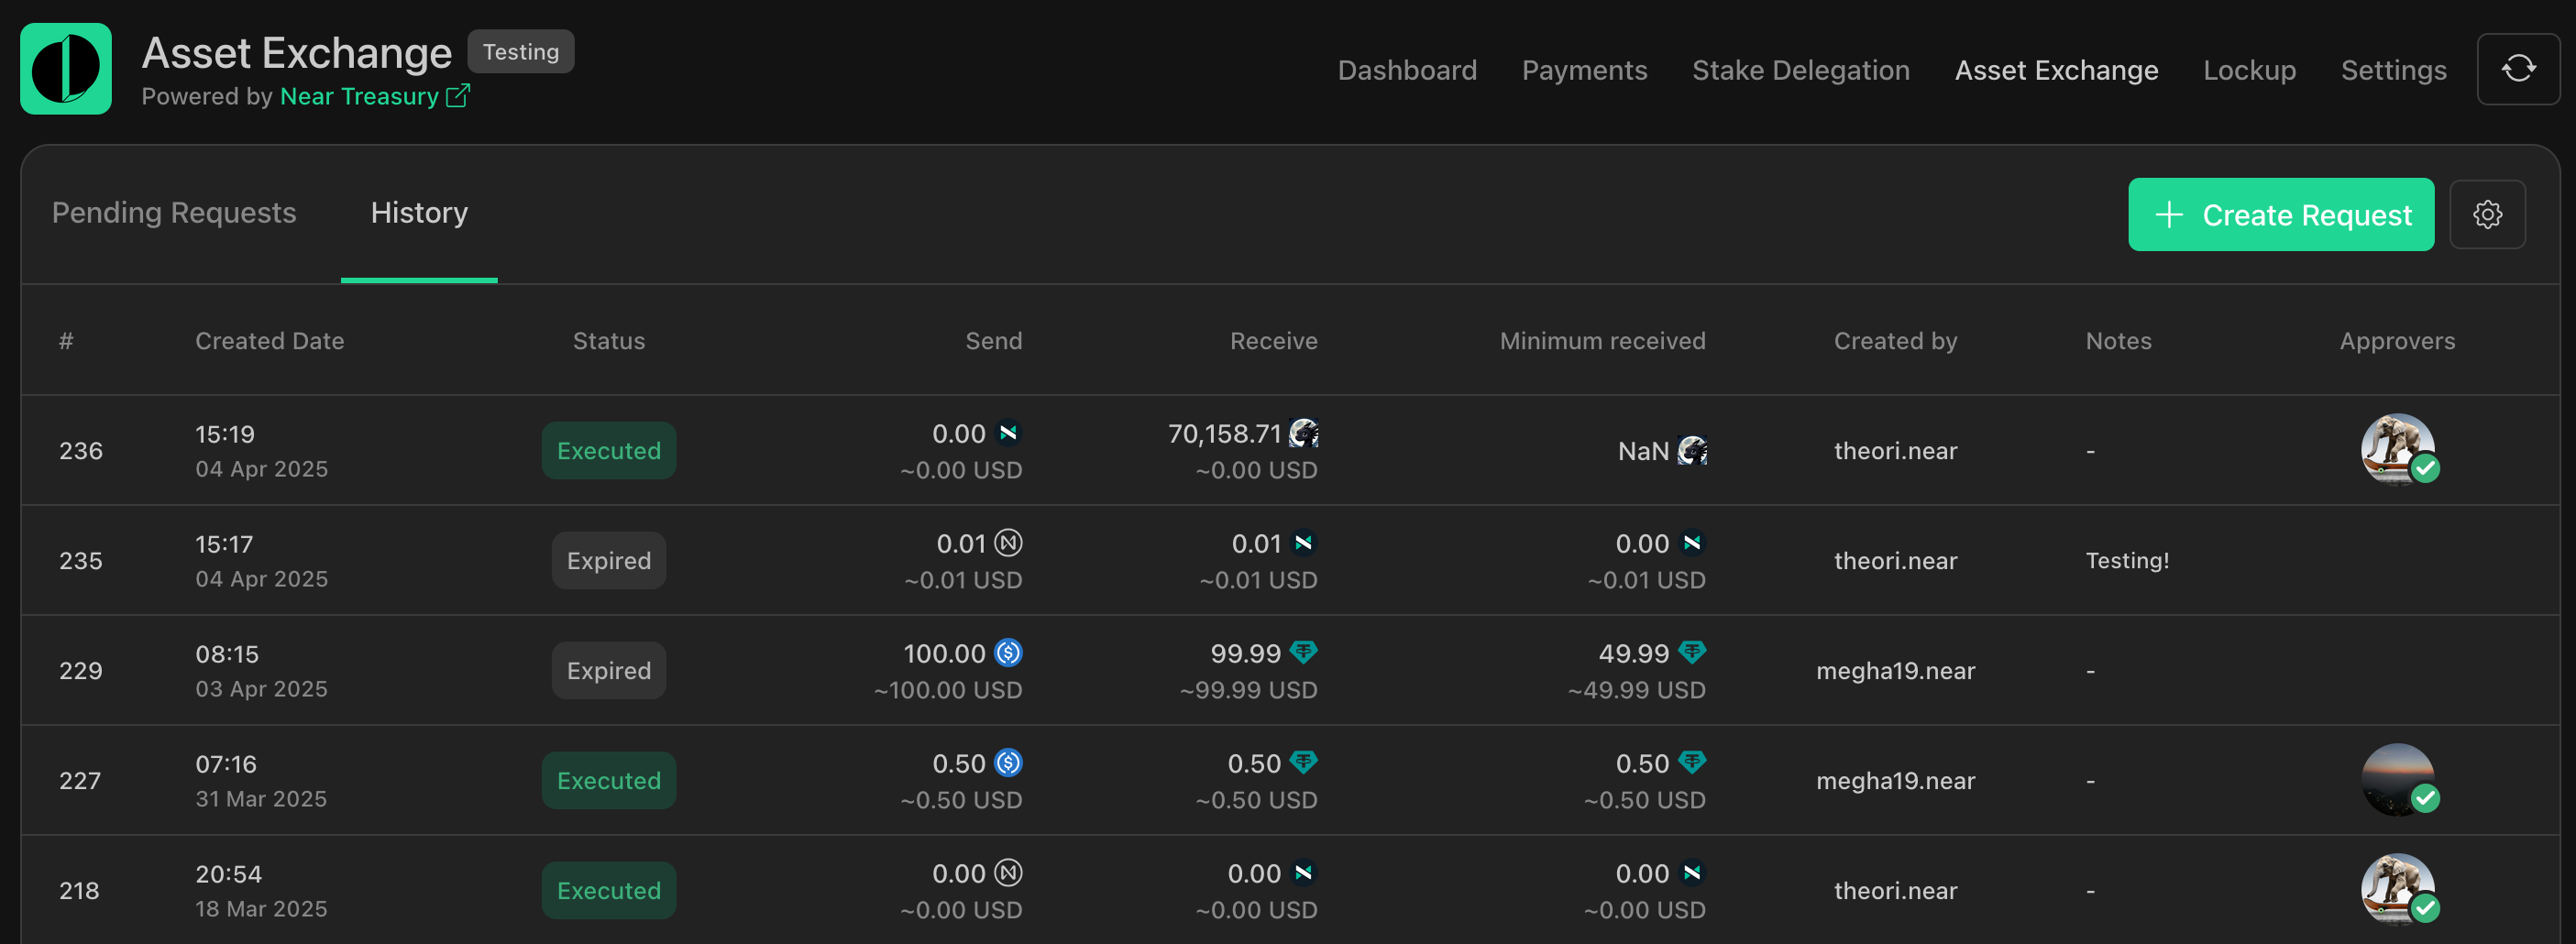This screenshot has width=2576, height=944.
Task: Click request number 218
Action: (79, 891)
